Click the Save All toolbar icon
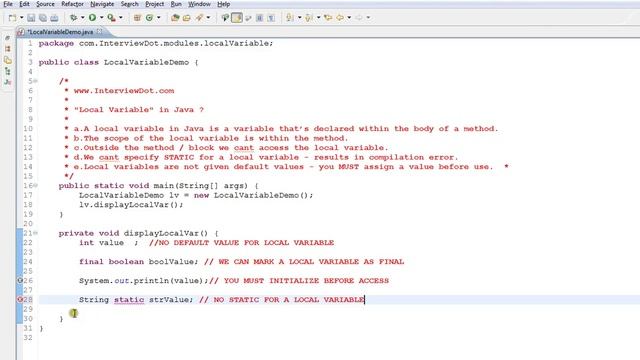 [x=42, y=18]
